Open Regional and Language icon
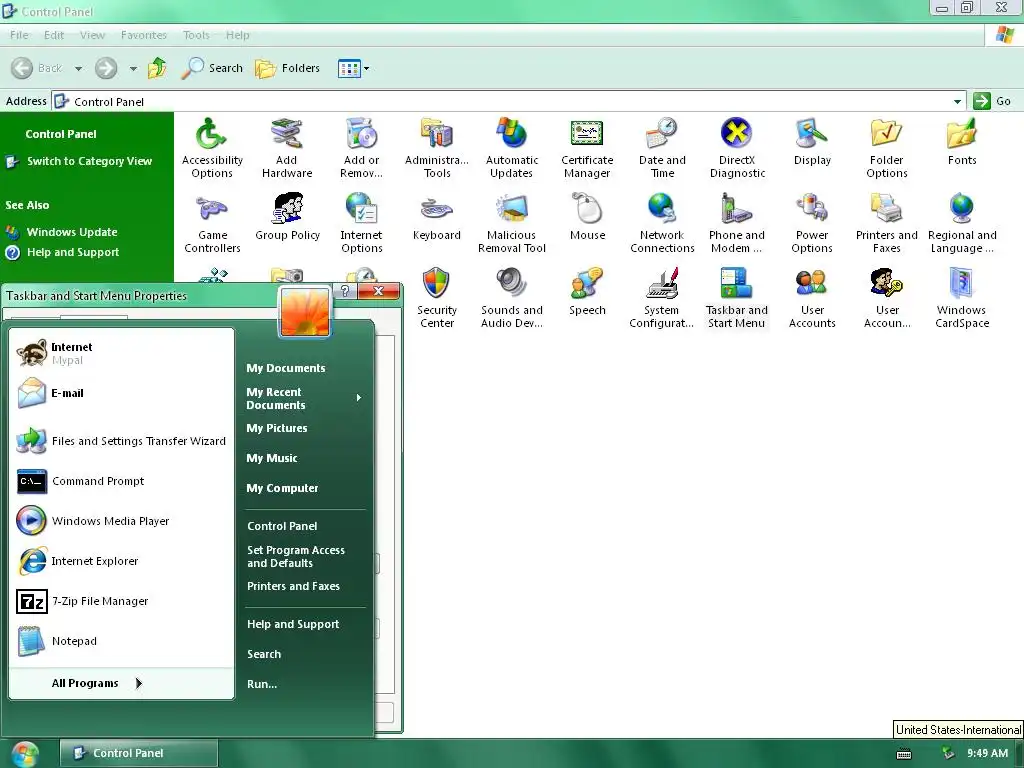The height and width of the screenshot is (768, 1024). click(x=962, y=223)
